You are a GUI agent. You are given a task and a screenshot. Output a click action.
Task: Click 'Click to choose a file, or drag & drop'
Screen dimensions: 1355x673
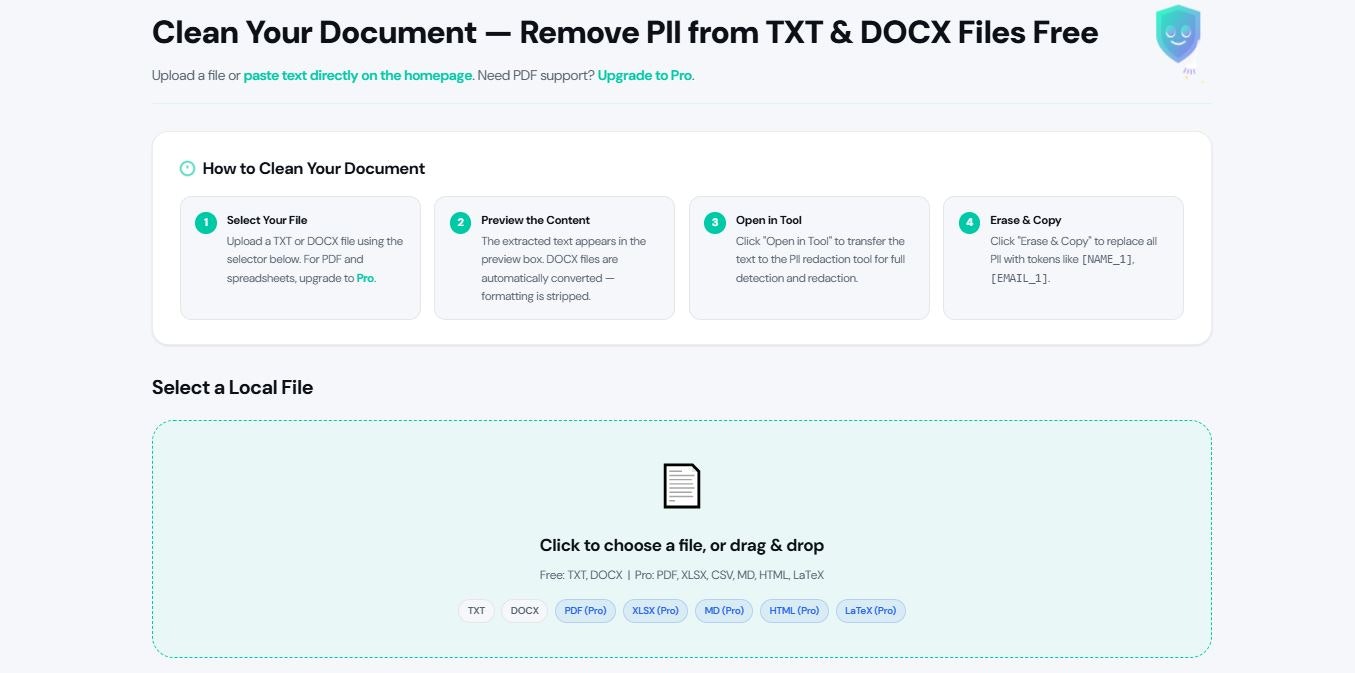pyautogui.click(x=682, y=545)
